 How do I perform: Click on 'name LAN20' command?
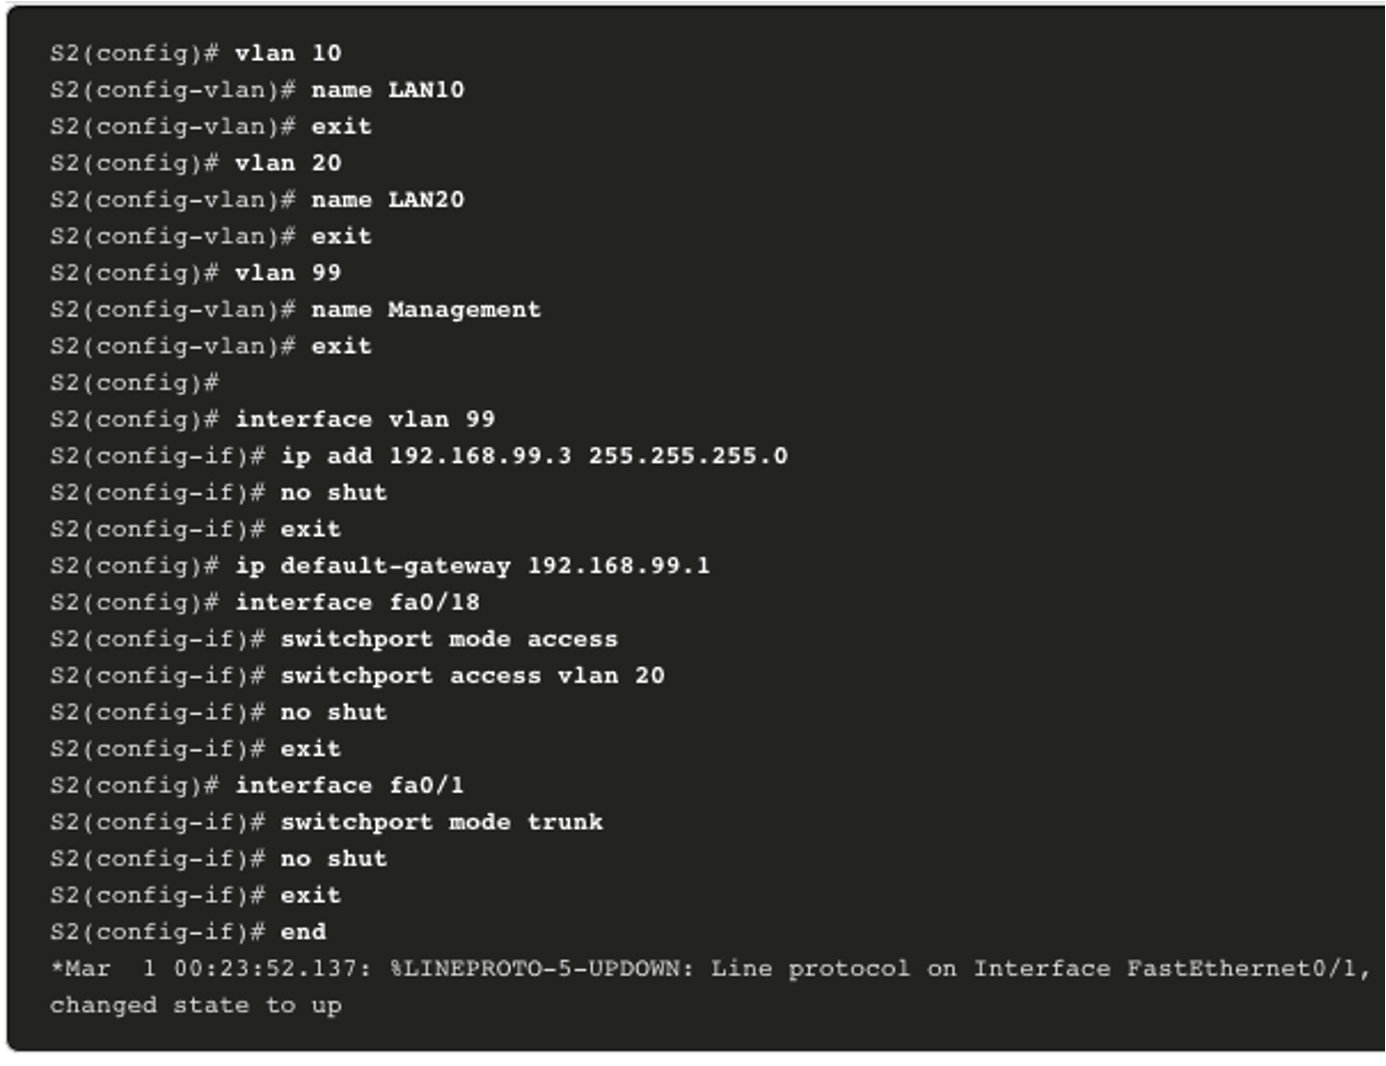tap(388, 200)
